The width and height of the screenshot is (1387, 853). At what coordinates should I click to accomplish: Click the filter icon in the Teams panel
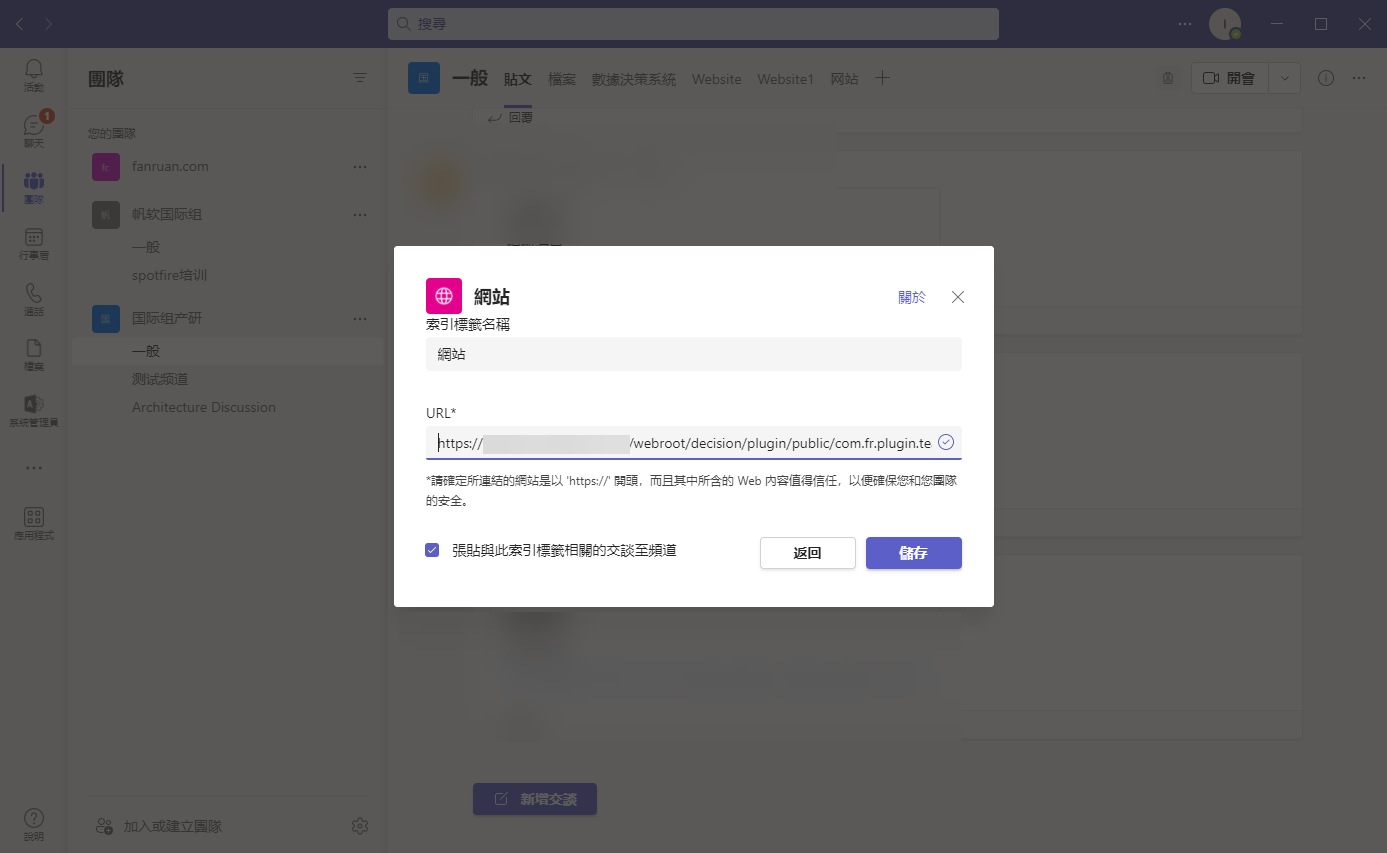pos(359,77)
